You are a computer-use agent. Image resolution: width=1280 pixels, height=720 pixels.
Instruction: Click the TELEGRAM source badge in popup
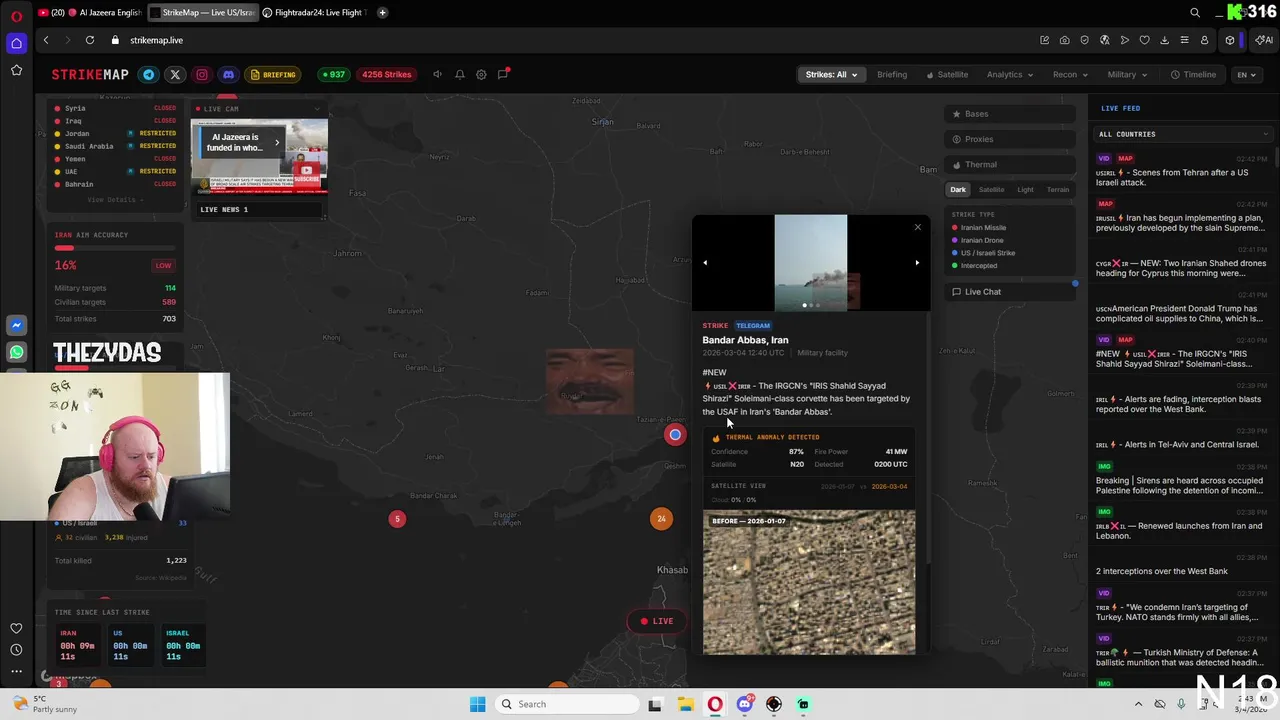753,326
